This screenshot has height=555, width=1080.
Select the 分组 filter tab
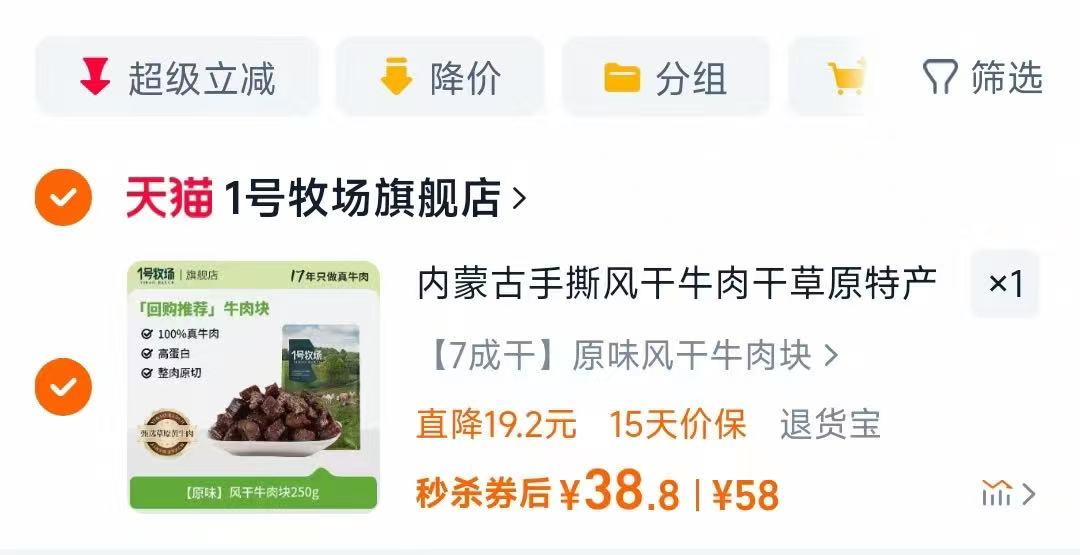(665, 76)
